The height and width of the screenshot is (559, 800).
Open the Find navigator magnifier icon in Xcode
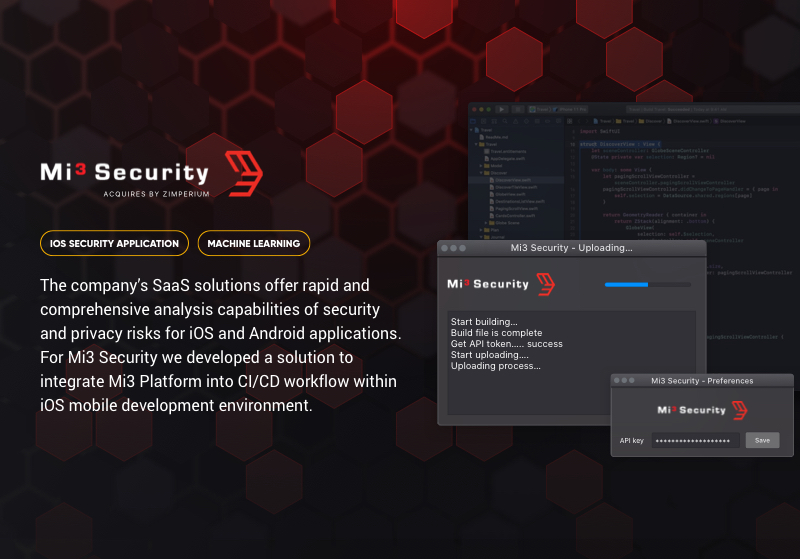coord(505,121)
